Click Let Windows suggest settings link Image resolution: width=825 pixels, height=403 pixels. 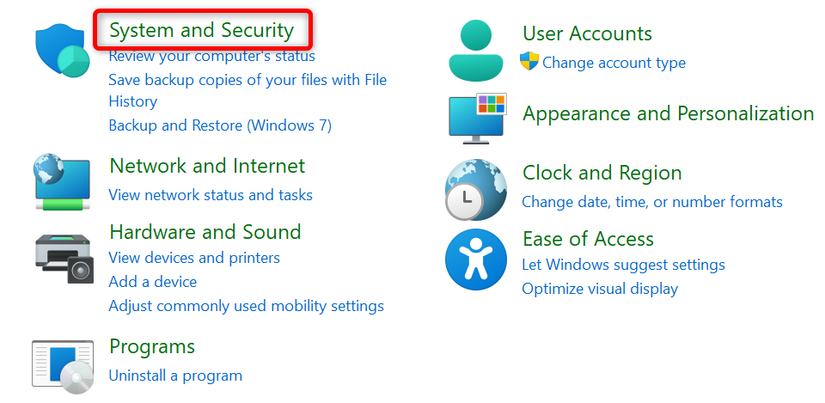[623, 265]
